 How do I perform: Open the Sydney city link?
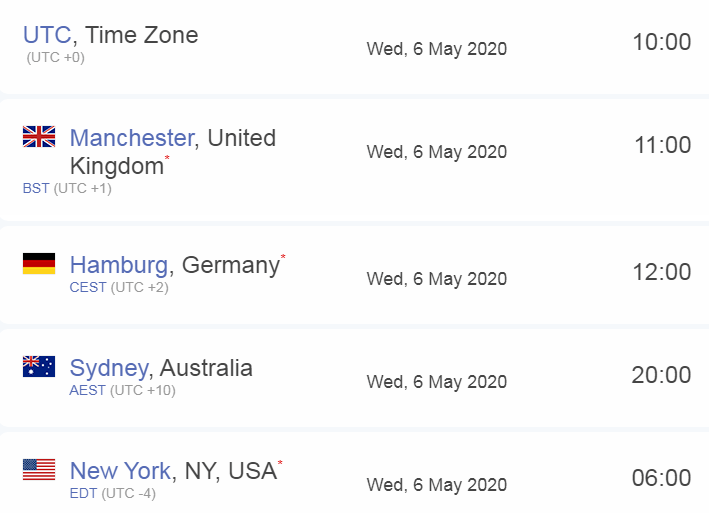(108, 368)
